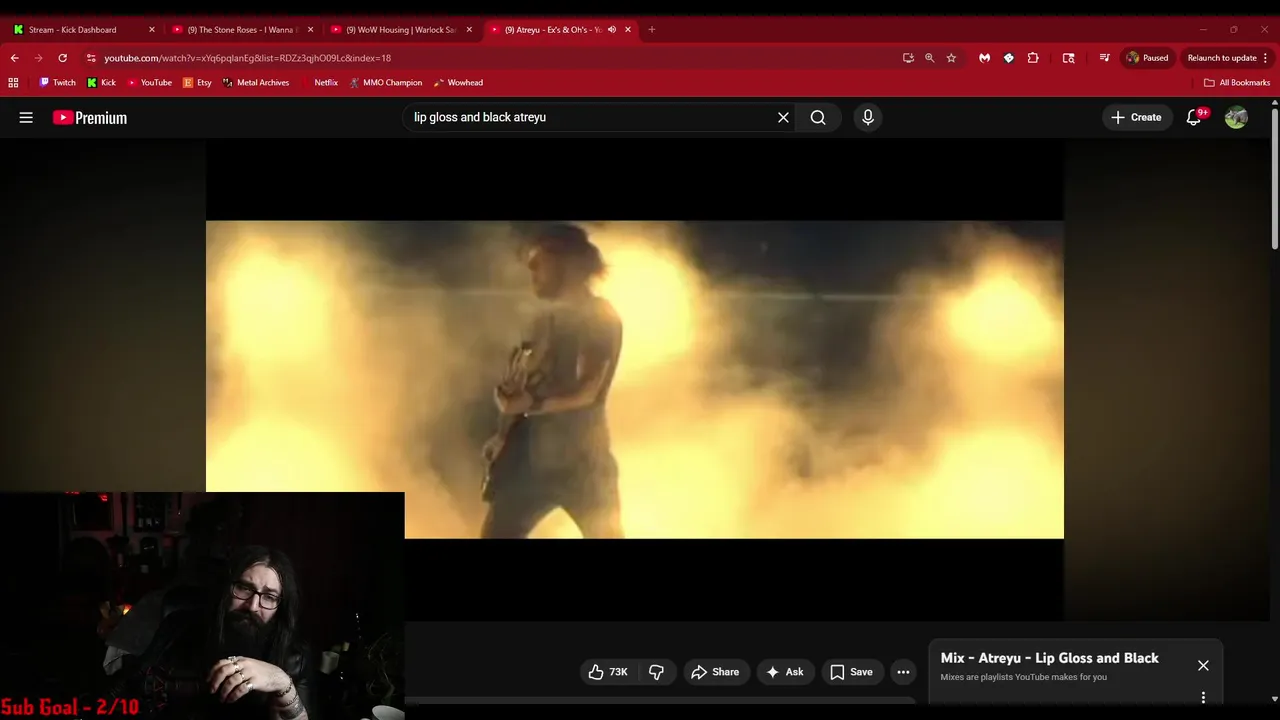Open the Extensions puzzle menu
This screenshot has height=720, width=1280.
(1033, 58)
